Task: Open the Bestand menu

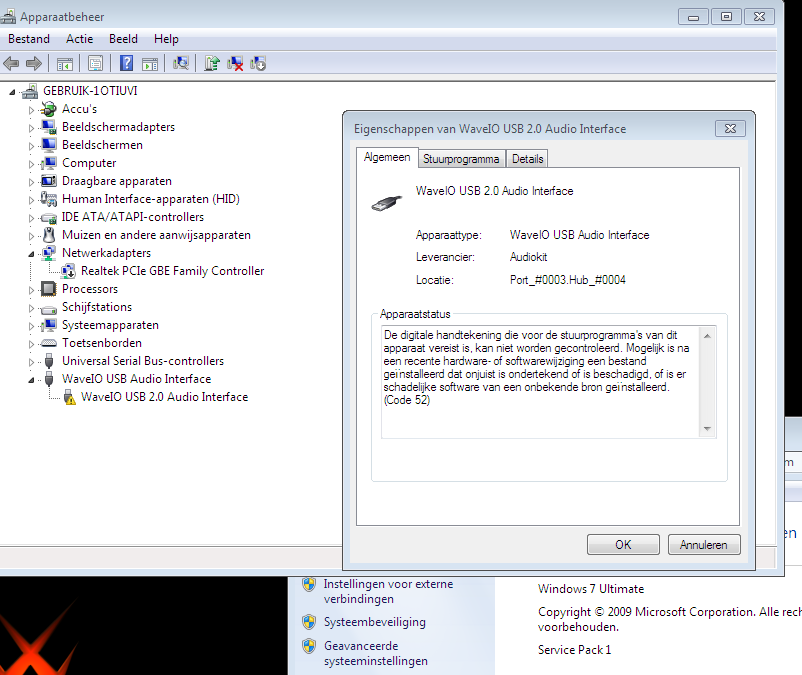Action: [29, 39]
